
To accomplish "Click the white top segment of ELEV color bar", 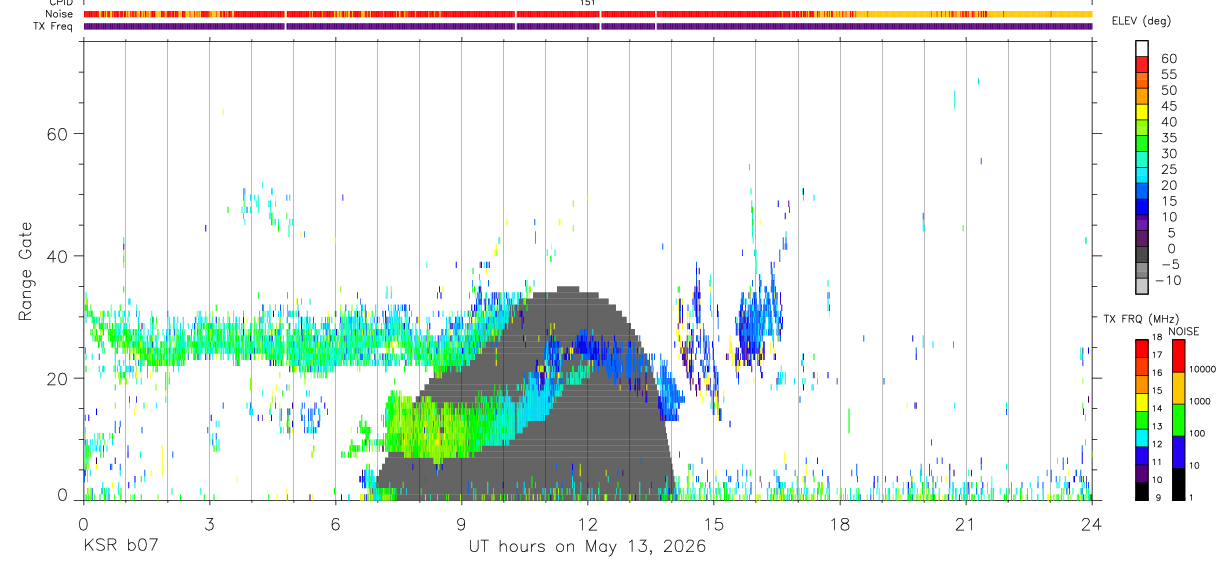I will [x=1142, y=47].
